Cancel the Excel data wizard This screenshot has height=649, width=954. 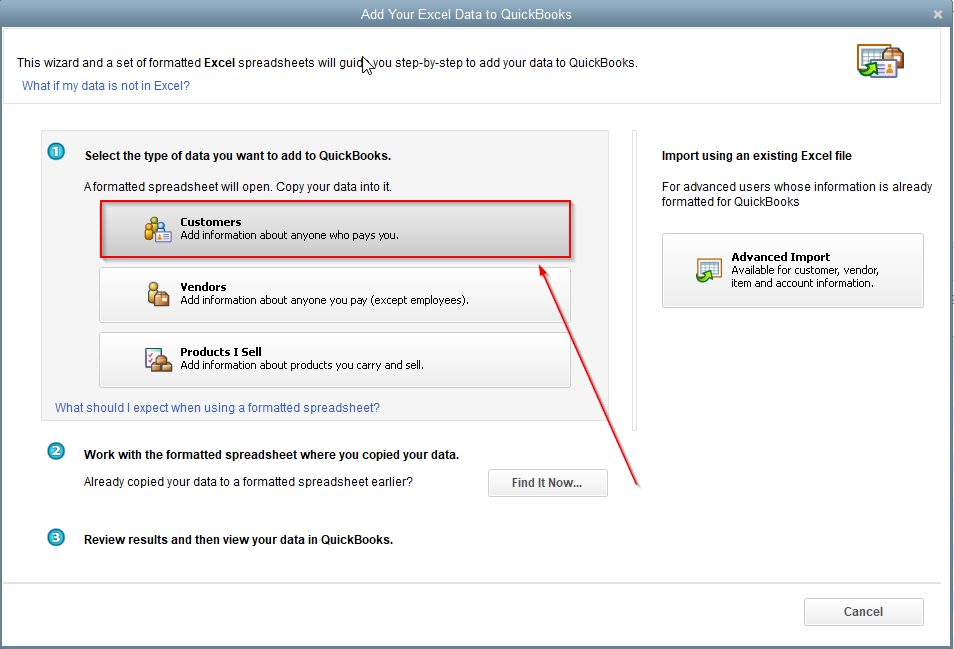tap(863, 612)
